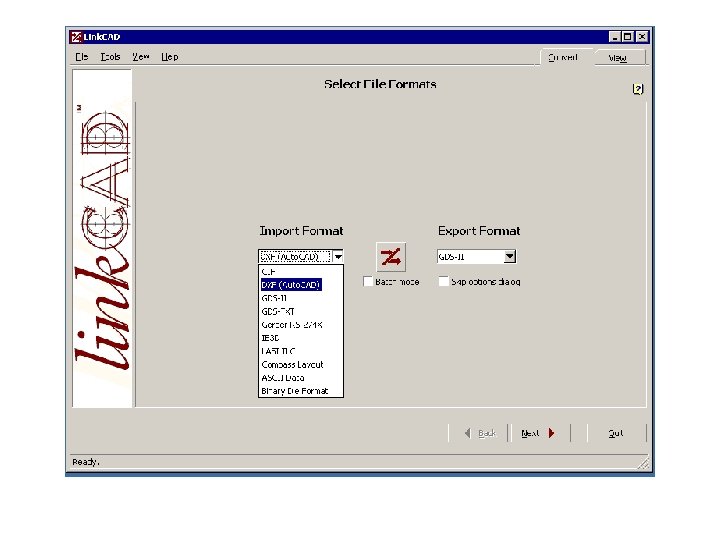Open the Help menu

(x=169, y=57)
